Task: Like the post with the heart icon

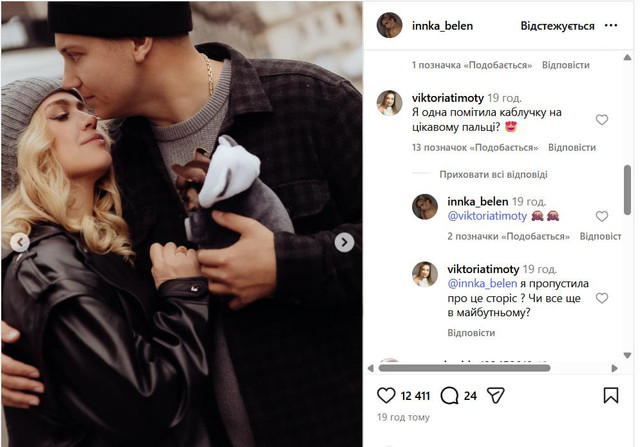Action: coord(386,395)
